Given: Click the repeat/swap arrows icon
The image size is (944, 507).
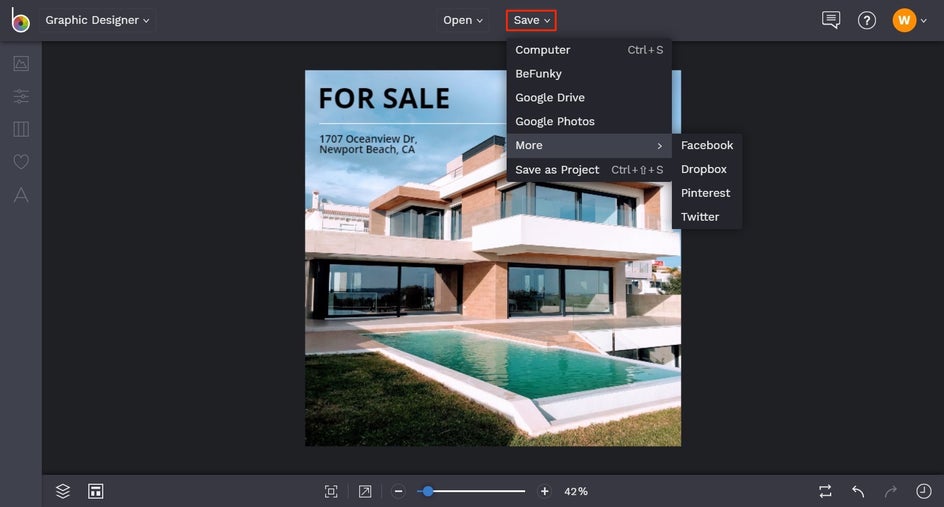Looking at the screenshot, I should (825, 491).
